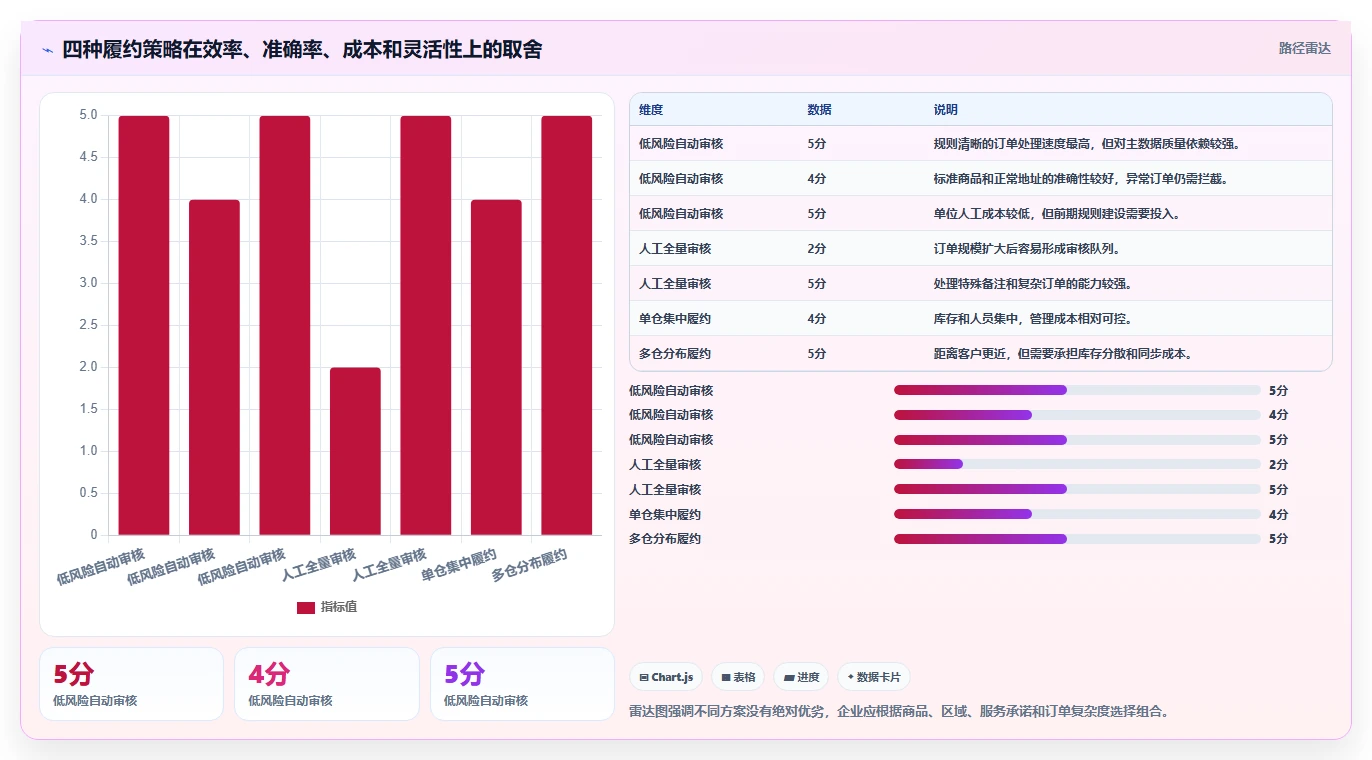The image size is (1372, 760).
Task: Click the 低风险自动审核 4分 progress bar
Action: (1077, 414)
